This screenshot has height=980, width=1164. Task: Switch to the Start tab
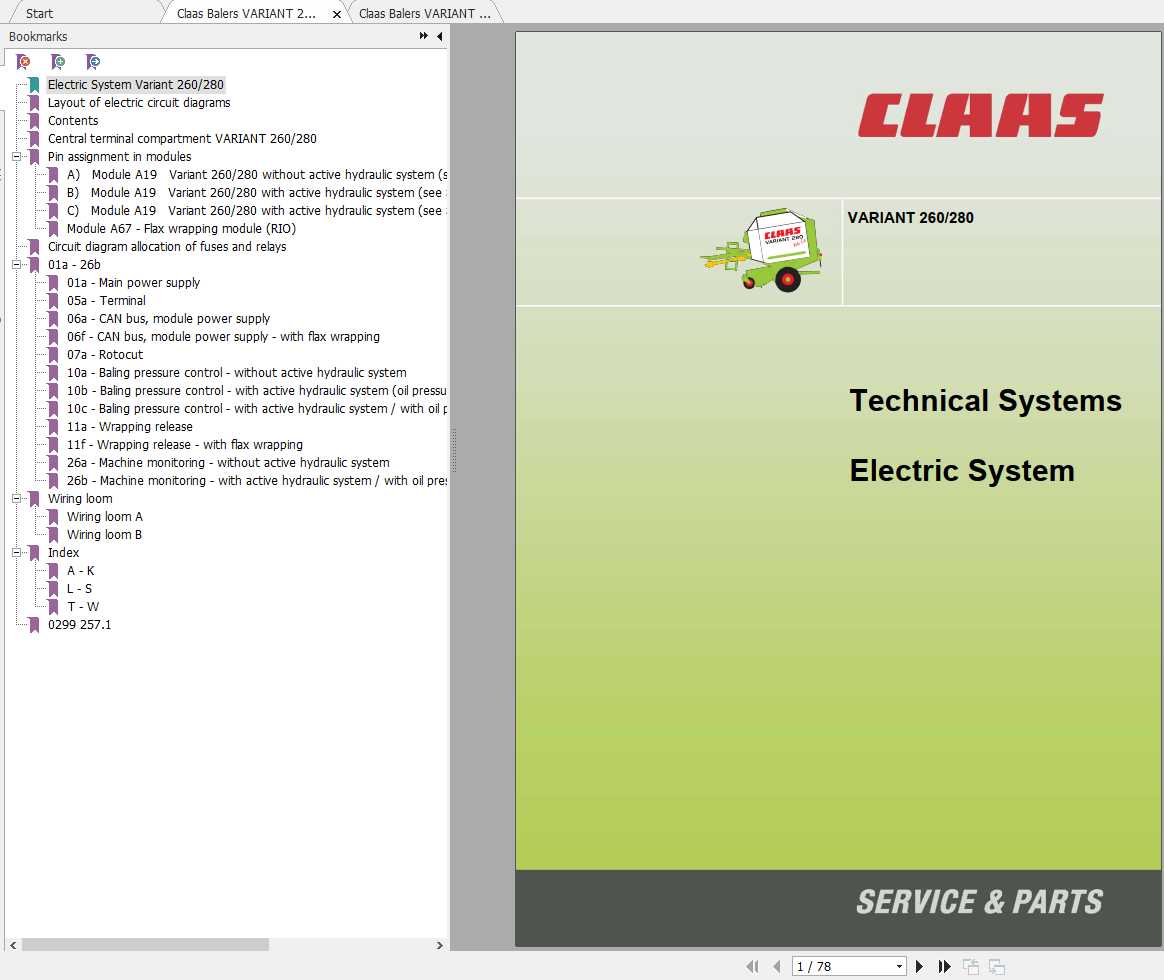coord(40,13)
